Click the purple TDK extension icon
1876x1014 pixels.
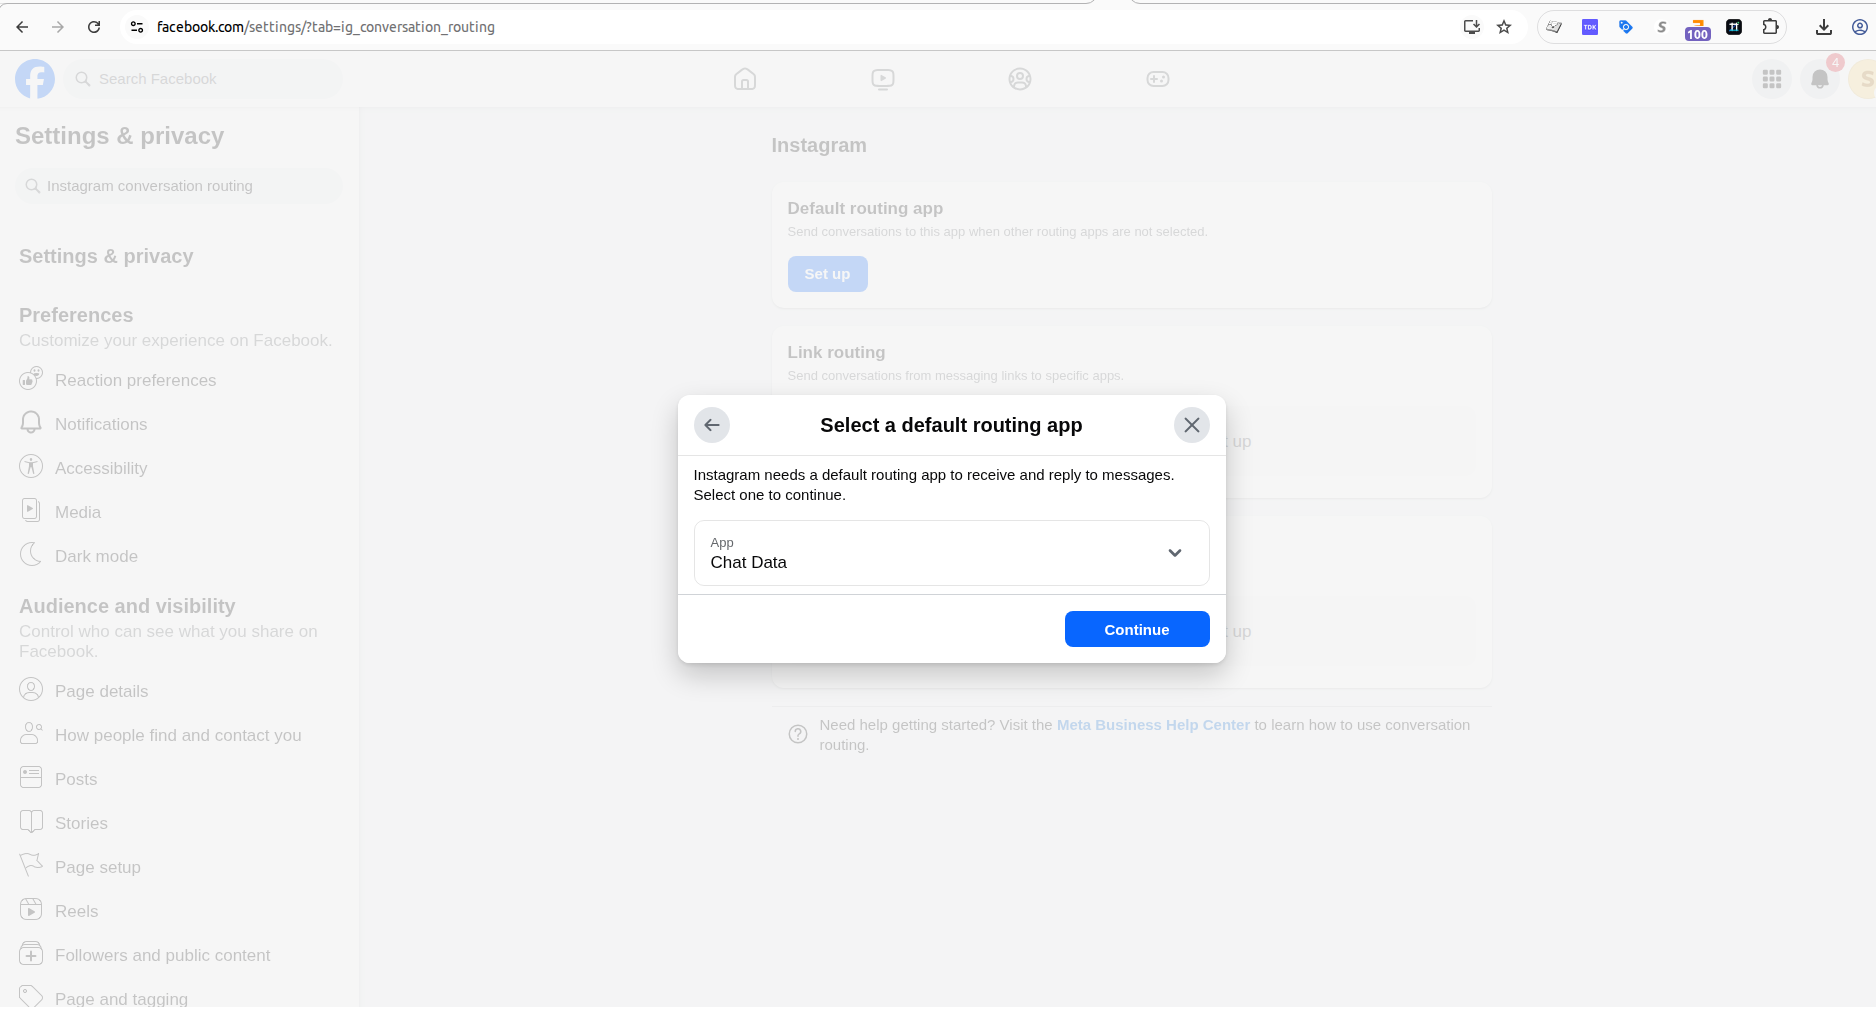[1590, 27]
